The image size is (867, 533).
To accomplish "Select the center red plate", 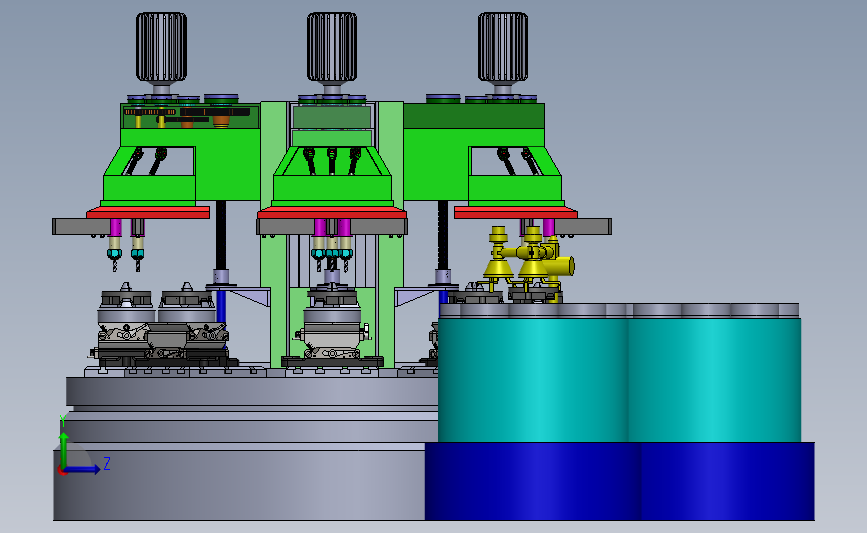I will coord(332,212).
